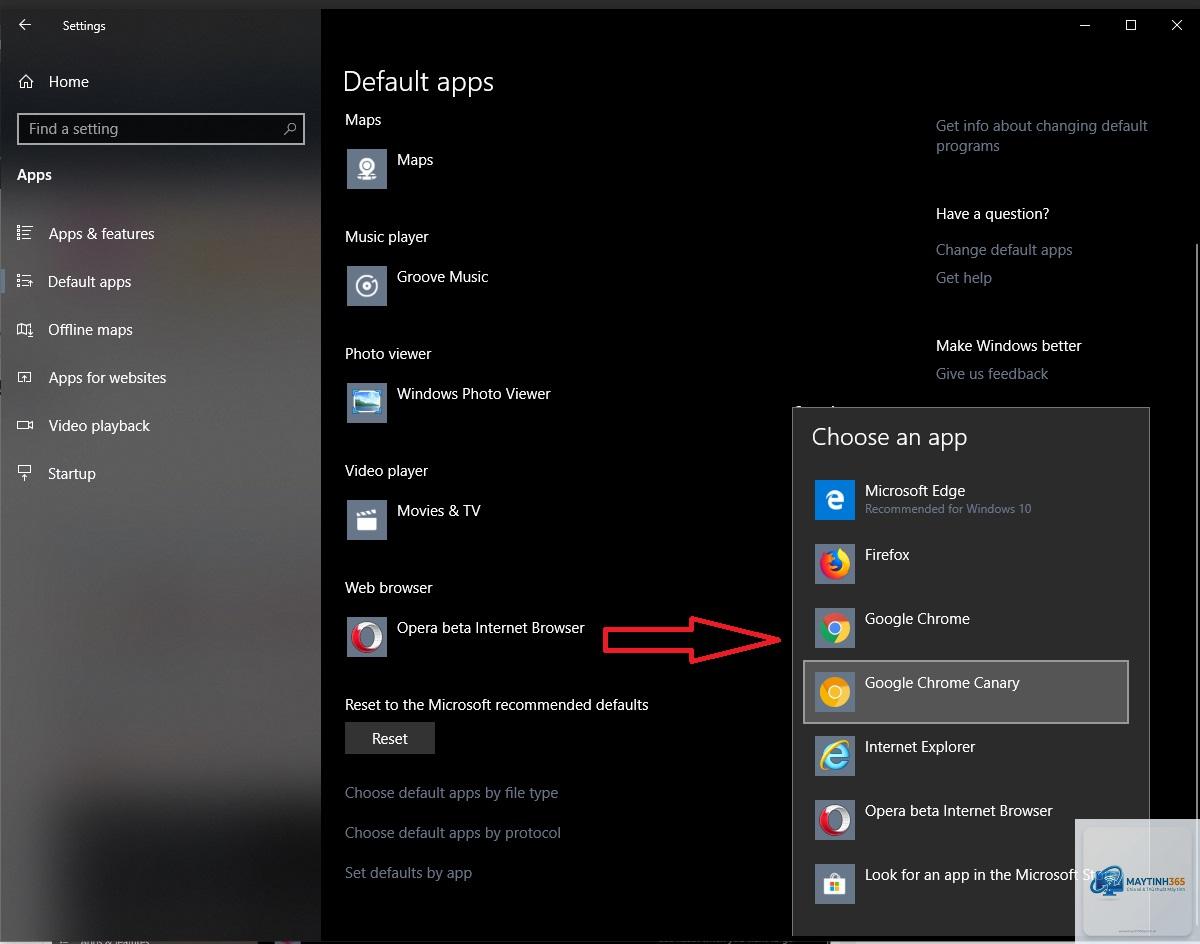Select the Google Chrome Canary icon
This screenshot has height=944, width=1200.
835,692
